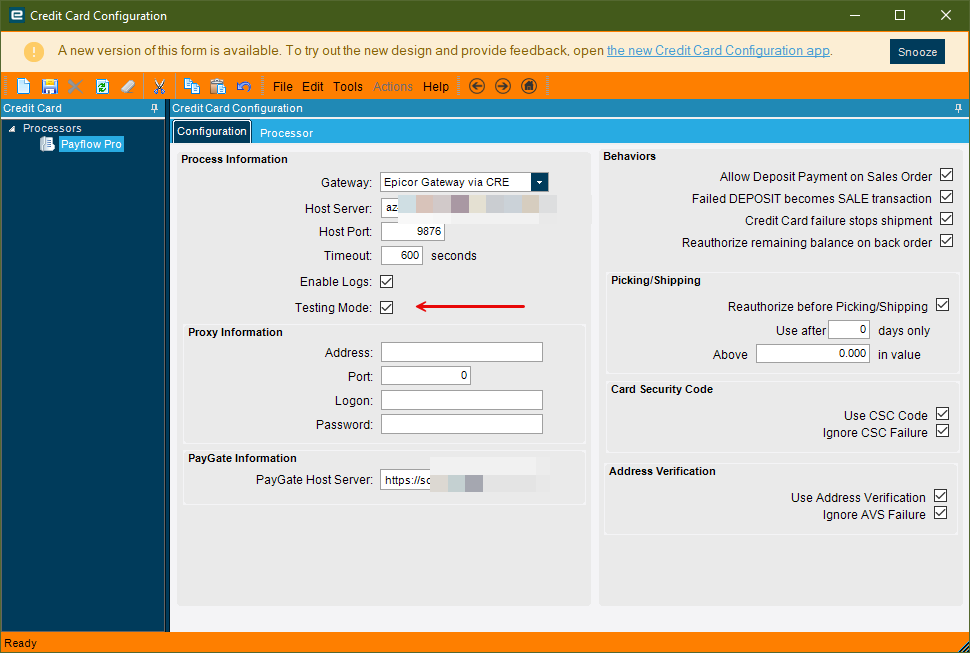Screen dimensions: 970x653
Task: Pin the Credit Card Configuration panel
Action: click(x=958, y=108)
